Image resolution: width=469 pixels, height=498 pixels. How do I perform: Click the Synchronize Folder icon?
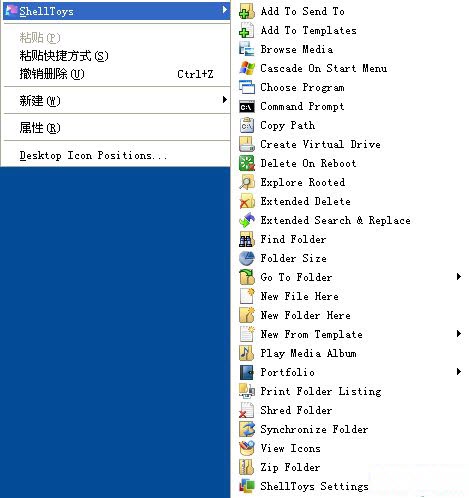[x=247, y=430]
